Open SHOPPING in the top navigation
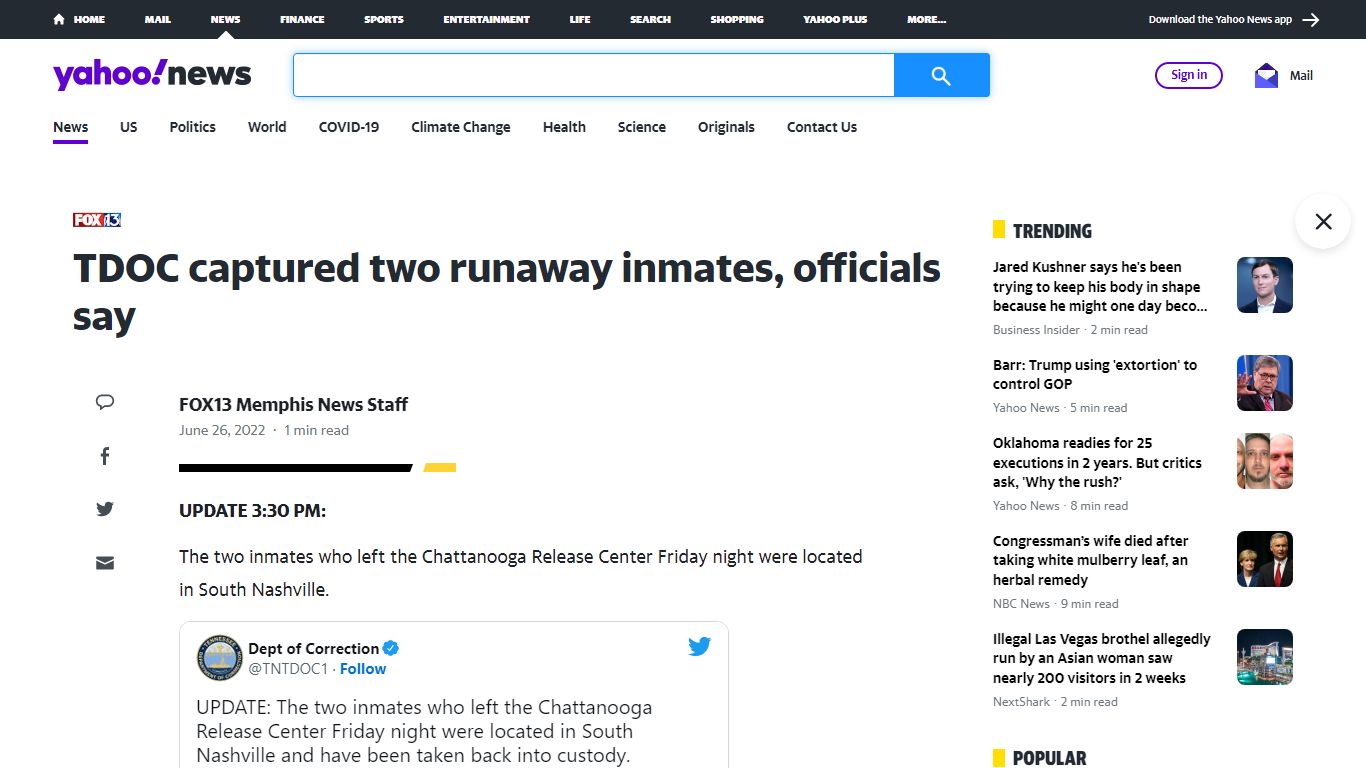 pos(737,19)
